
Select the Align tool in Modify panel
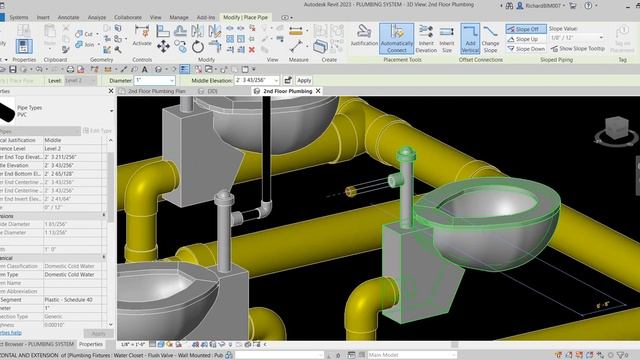click(162, 31)
